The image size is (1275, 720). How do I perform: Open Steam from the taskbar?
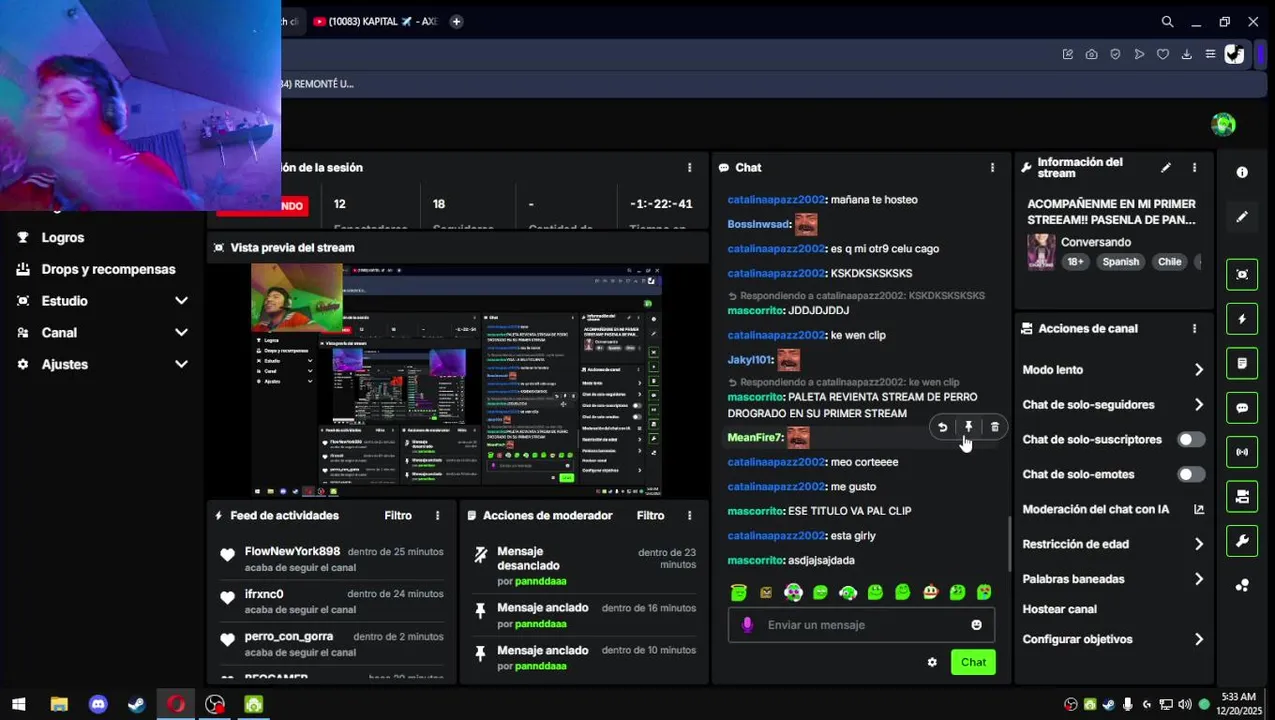click(x=137, y=704)
